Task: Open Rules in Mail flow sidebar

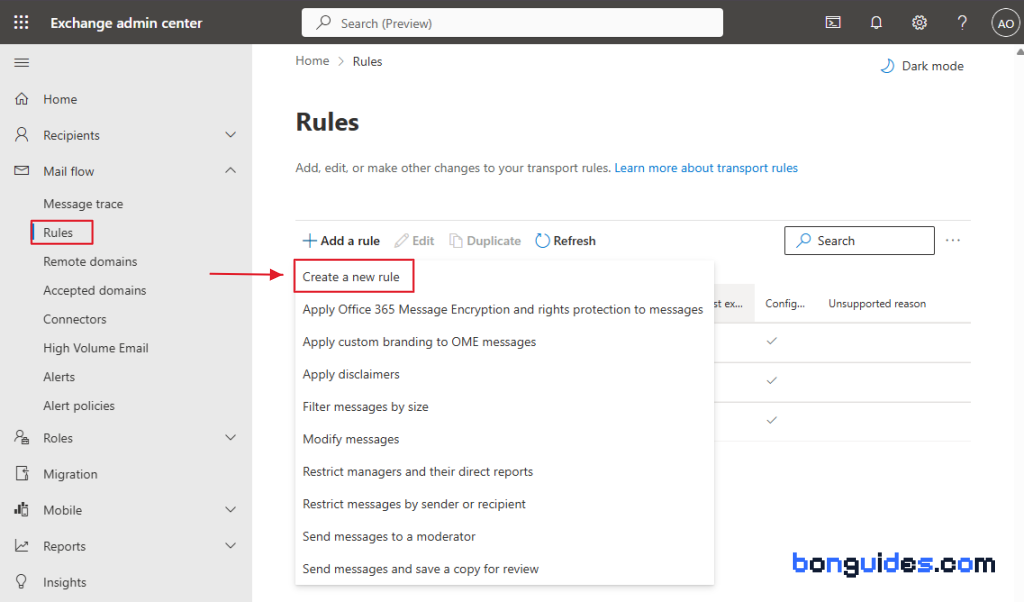Action: (x=58, y=232)
